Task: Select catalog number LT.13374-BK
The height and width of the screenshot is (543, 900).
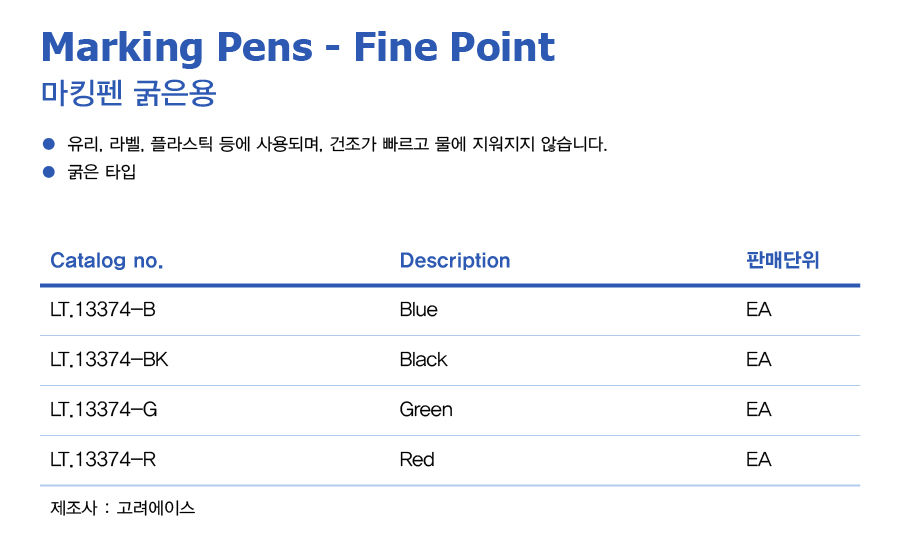Action: coord(109,360)
